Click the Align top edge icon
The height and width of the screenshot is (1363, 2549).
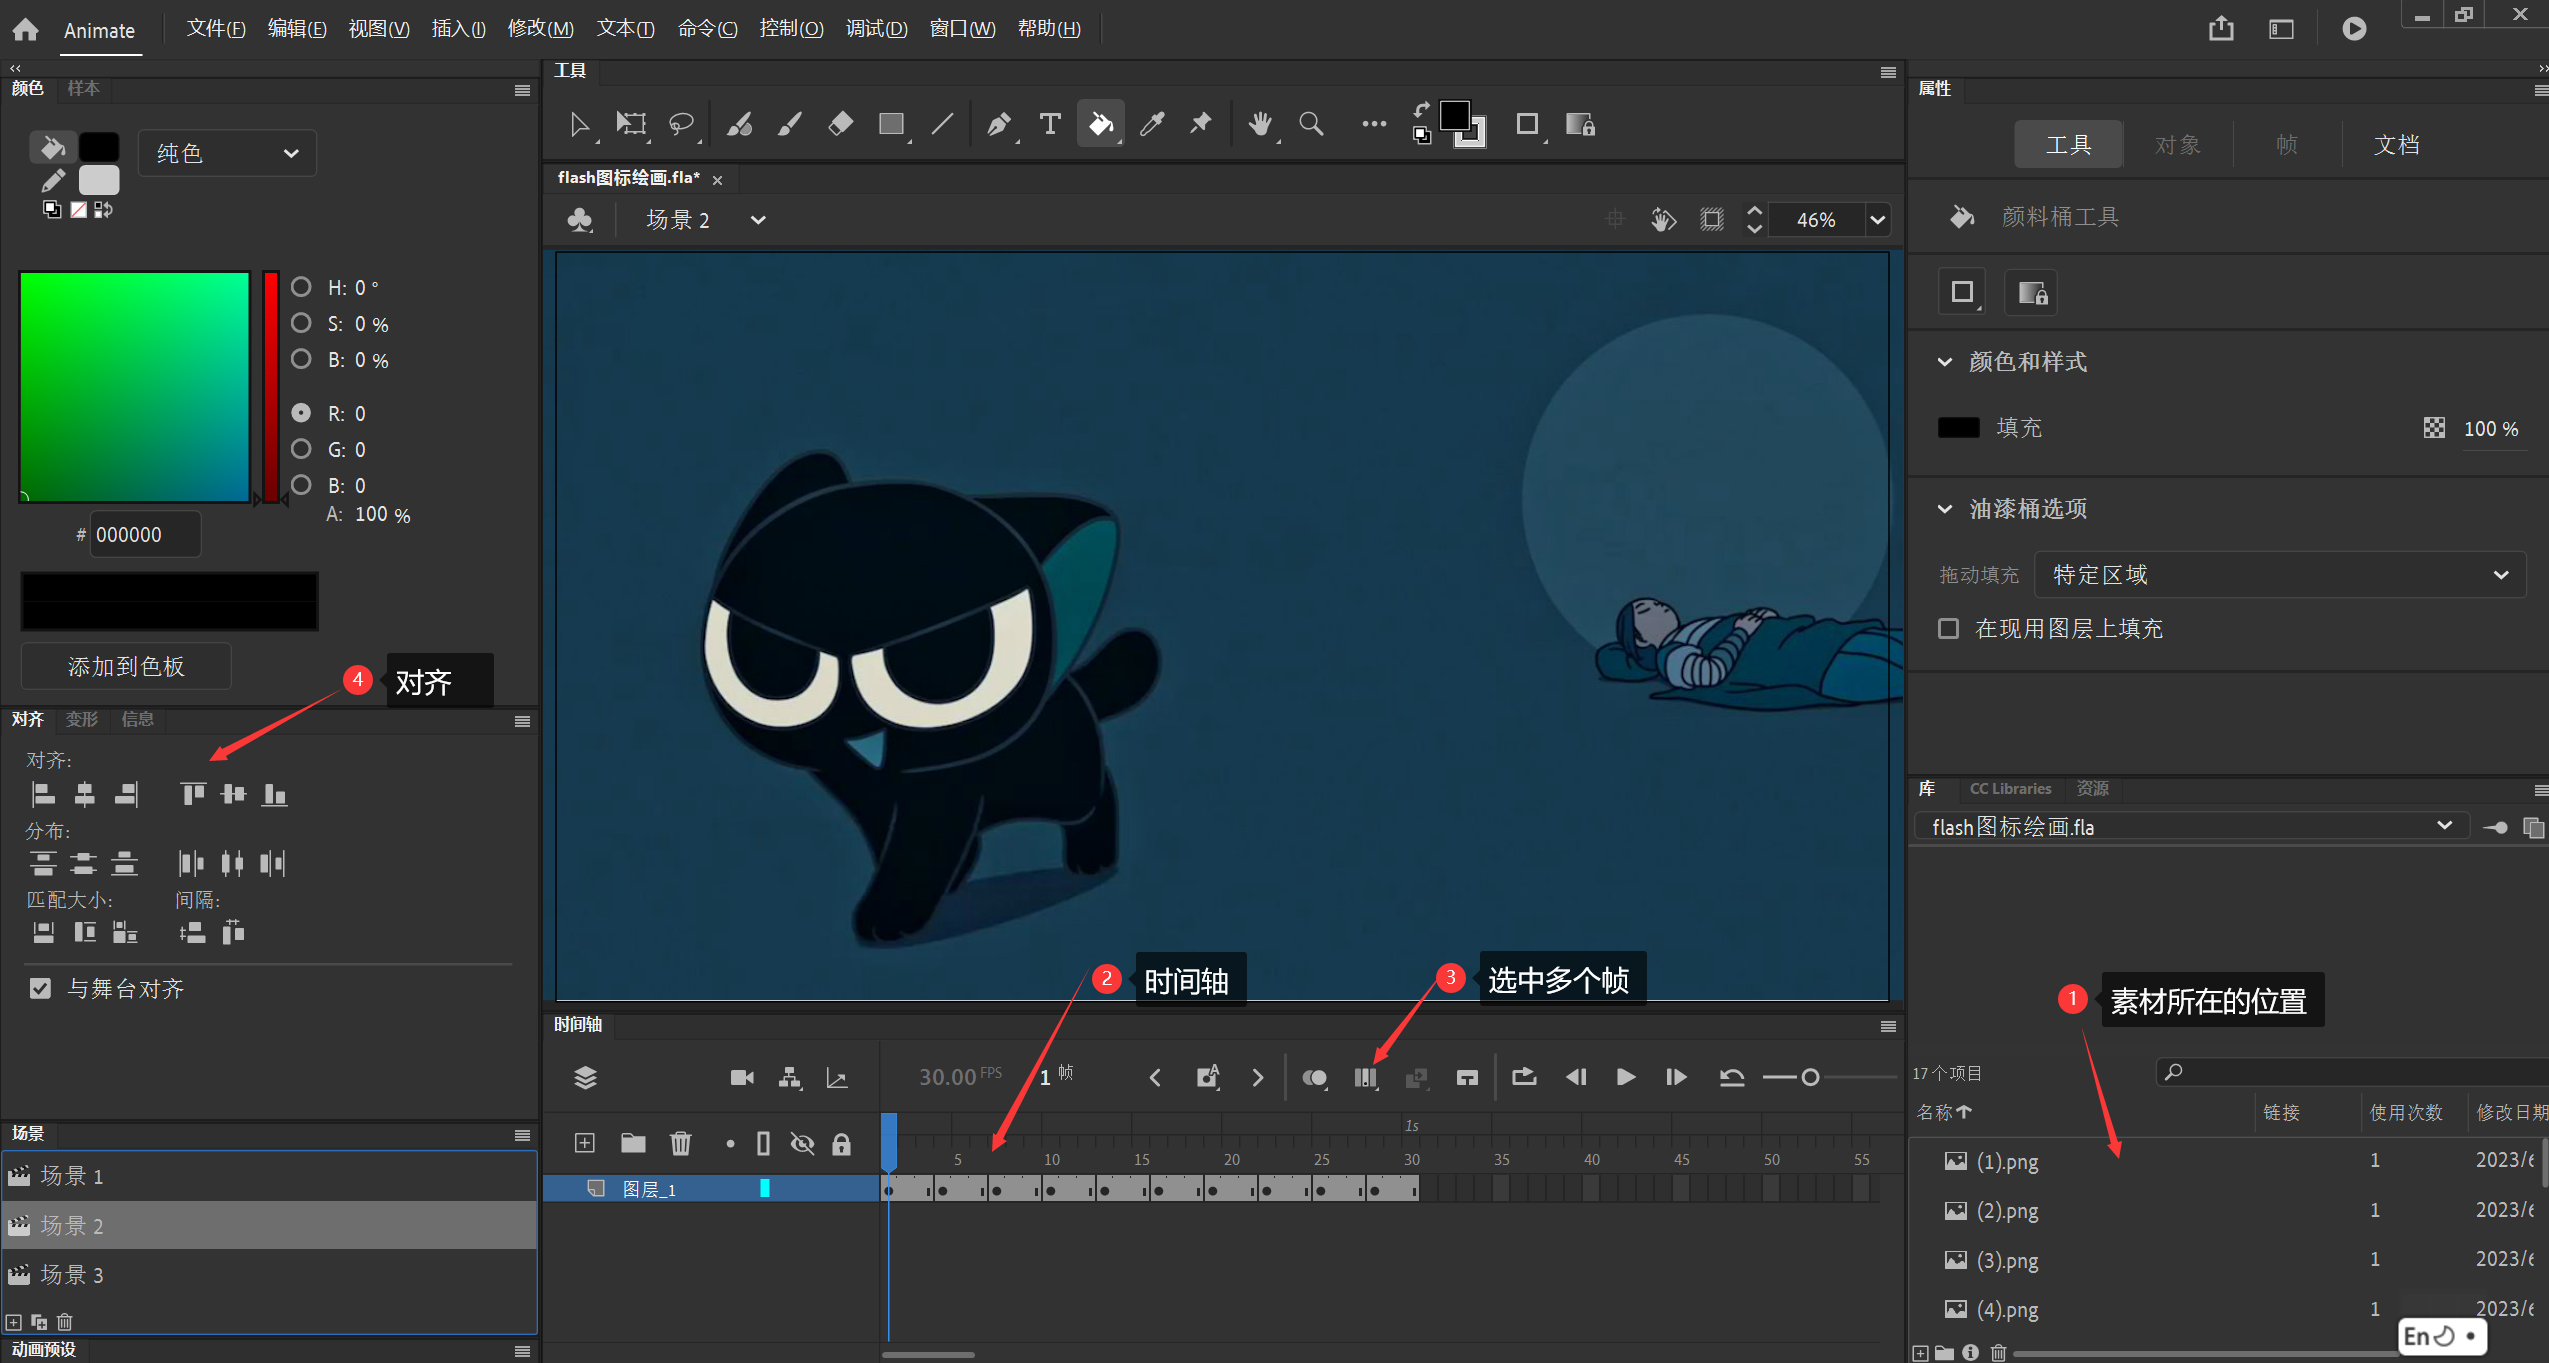pyautogui.click(x=192, y=794)
